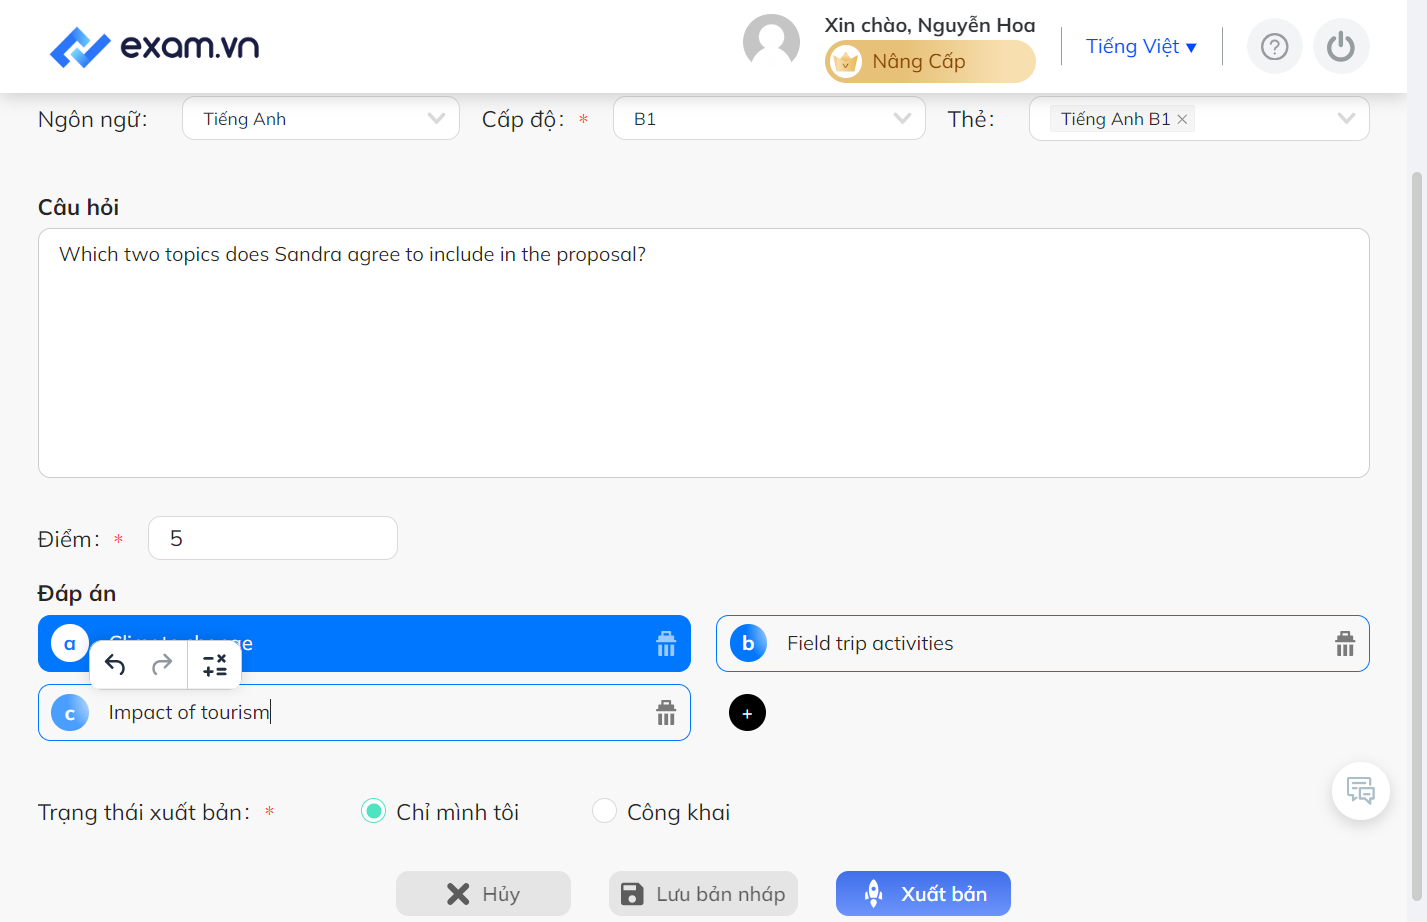Image resolution: width=1427 pixels, height=922 pixels.
Task: Click the Điểm score input field
Action: [273, 538]
